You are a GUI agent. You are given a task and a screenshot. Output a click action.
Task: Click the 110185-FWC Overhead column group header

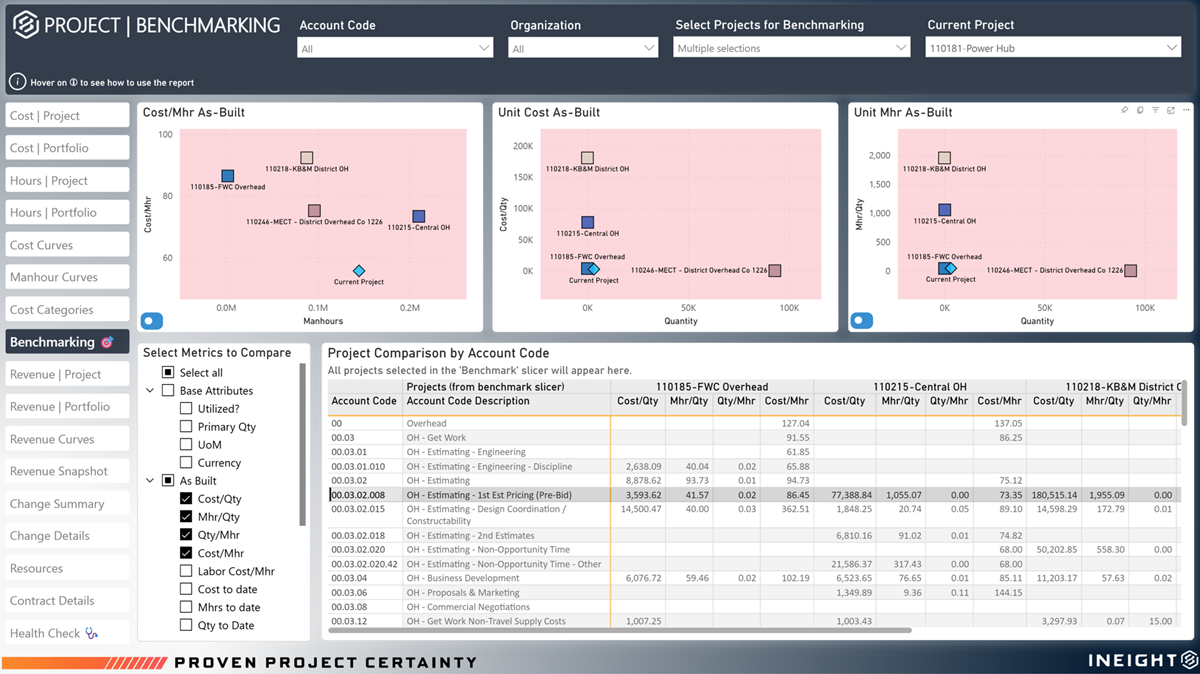pyautogui.click(x=712, y=387)
